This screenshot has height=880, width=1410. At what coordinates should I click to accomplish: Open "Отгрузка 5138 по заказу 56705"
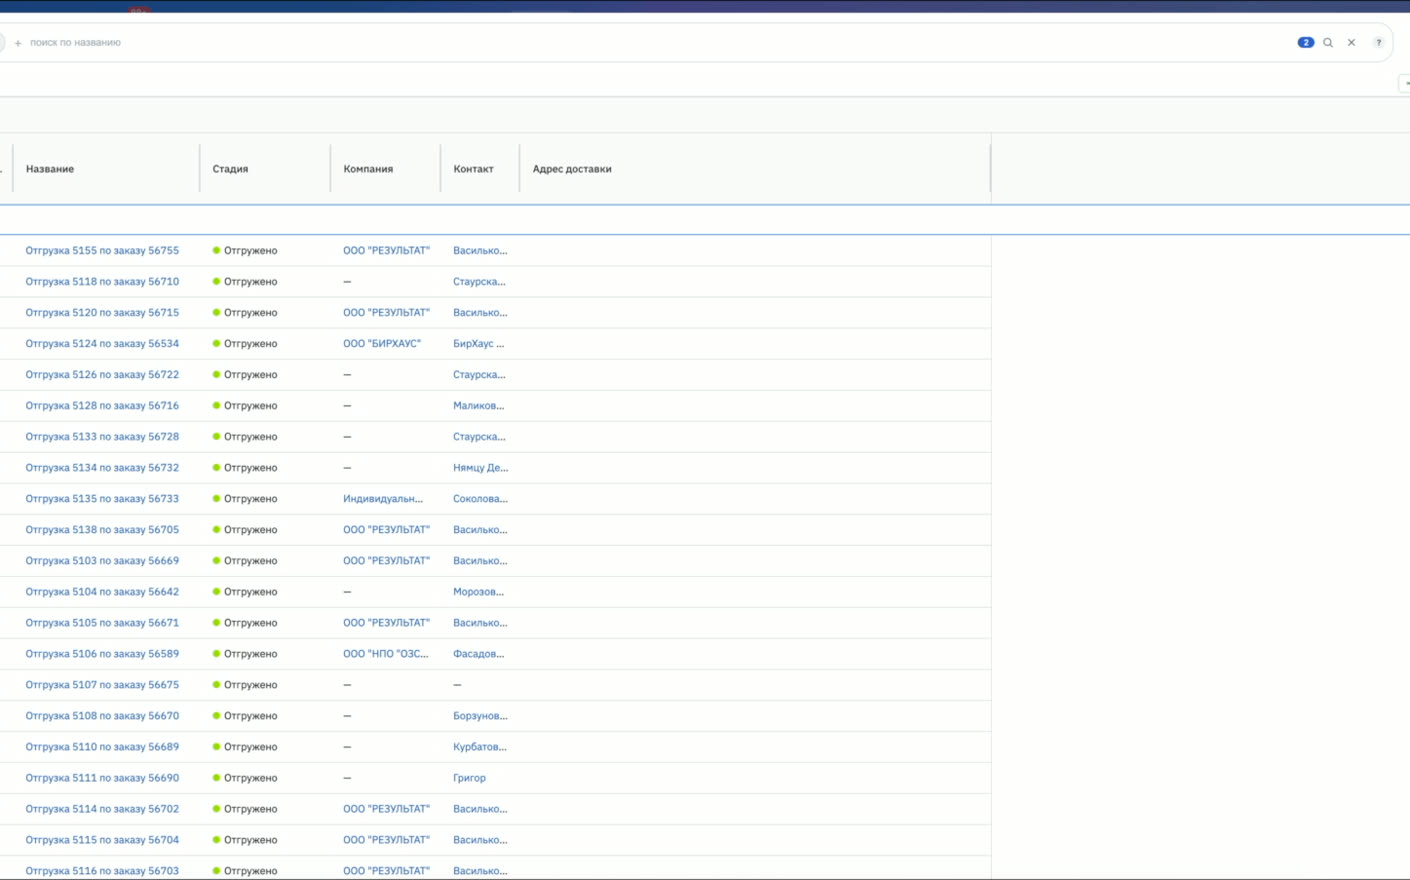coord(102,530)
